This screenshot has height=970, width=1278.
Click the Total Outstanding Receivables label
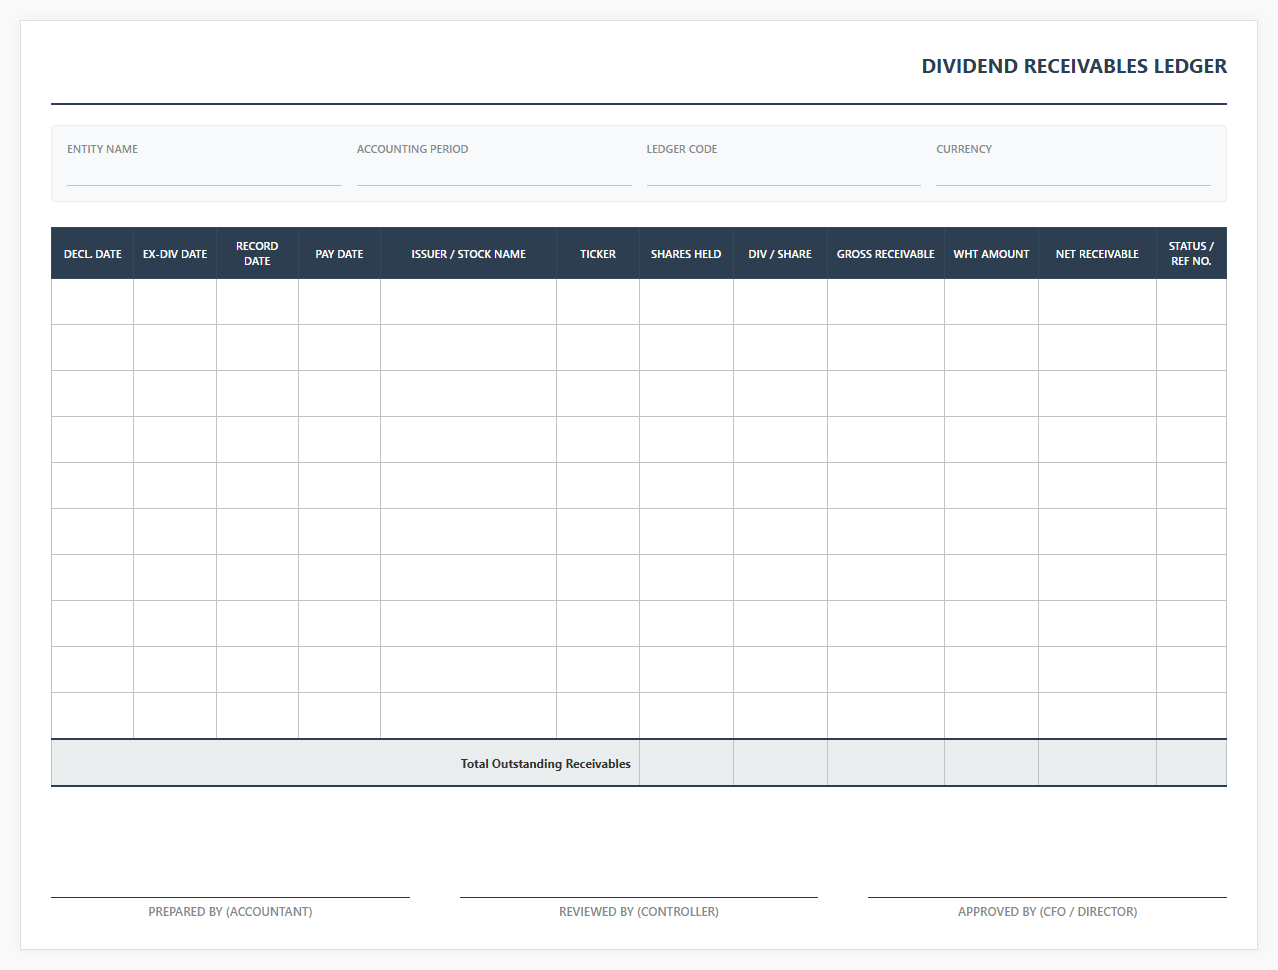tap(545, 764)
